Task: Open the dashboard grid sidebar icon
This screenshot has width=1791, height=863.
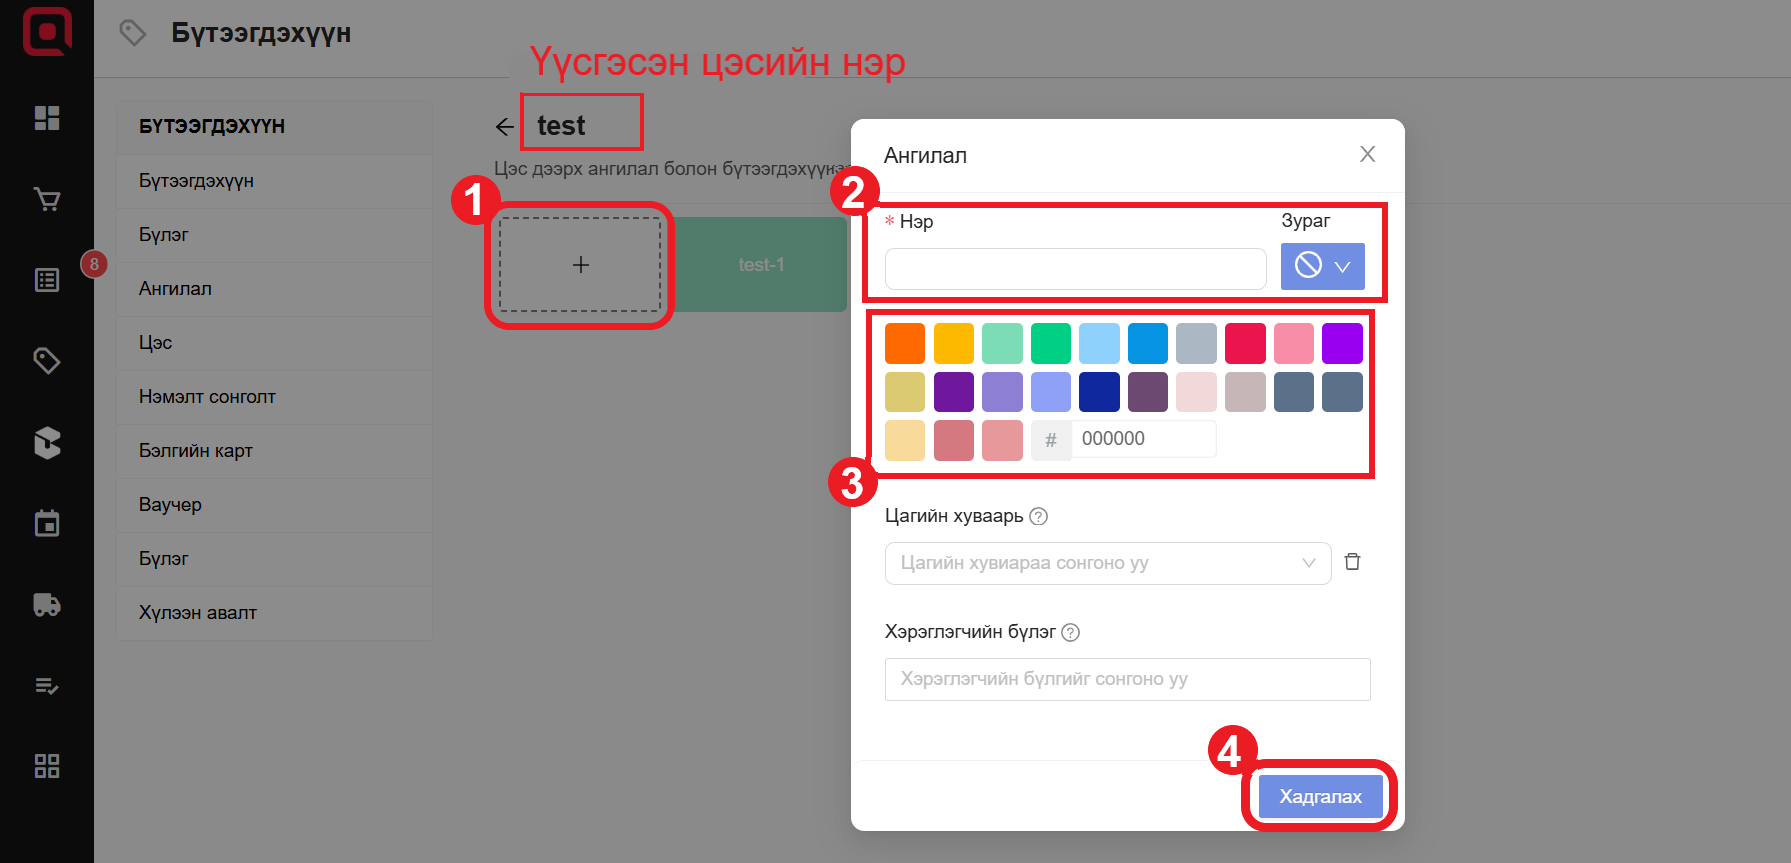Action: pyautogui.click(x=47, y=118)
